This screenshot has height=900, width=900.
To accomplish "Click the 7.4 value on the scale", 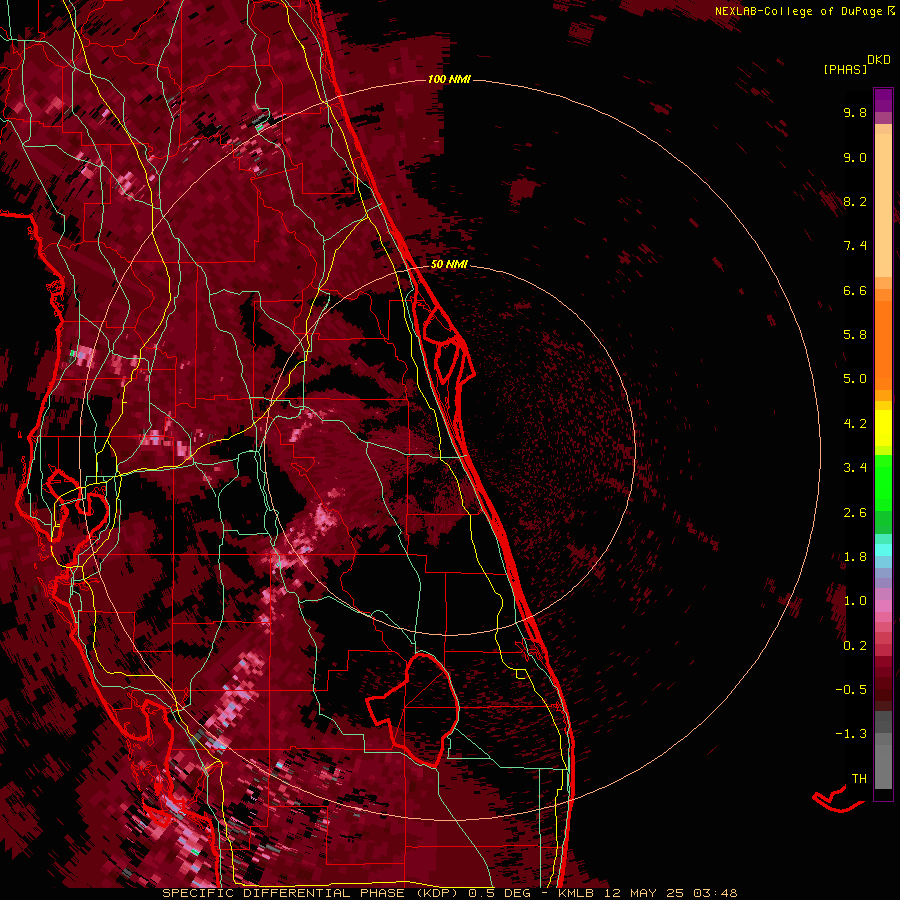I will (855, 246).
